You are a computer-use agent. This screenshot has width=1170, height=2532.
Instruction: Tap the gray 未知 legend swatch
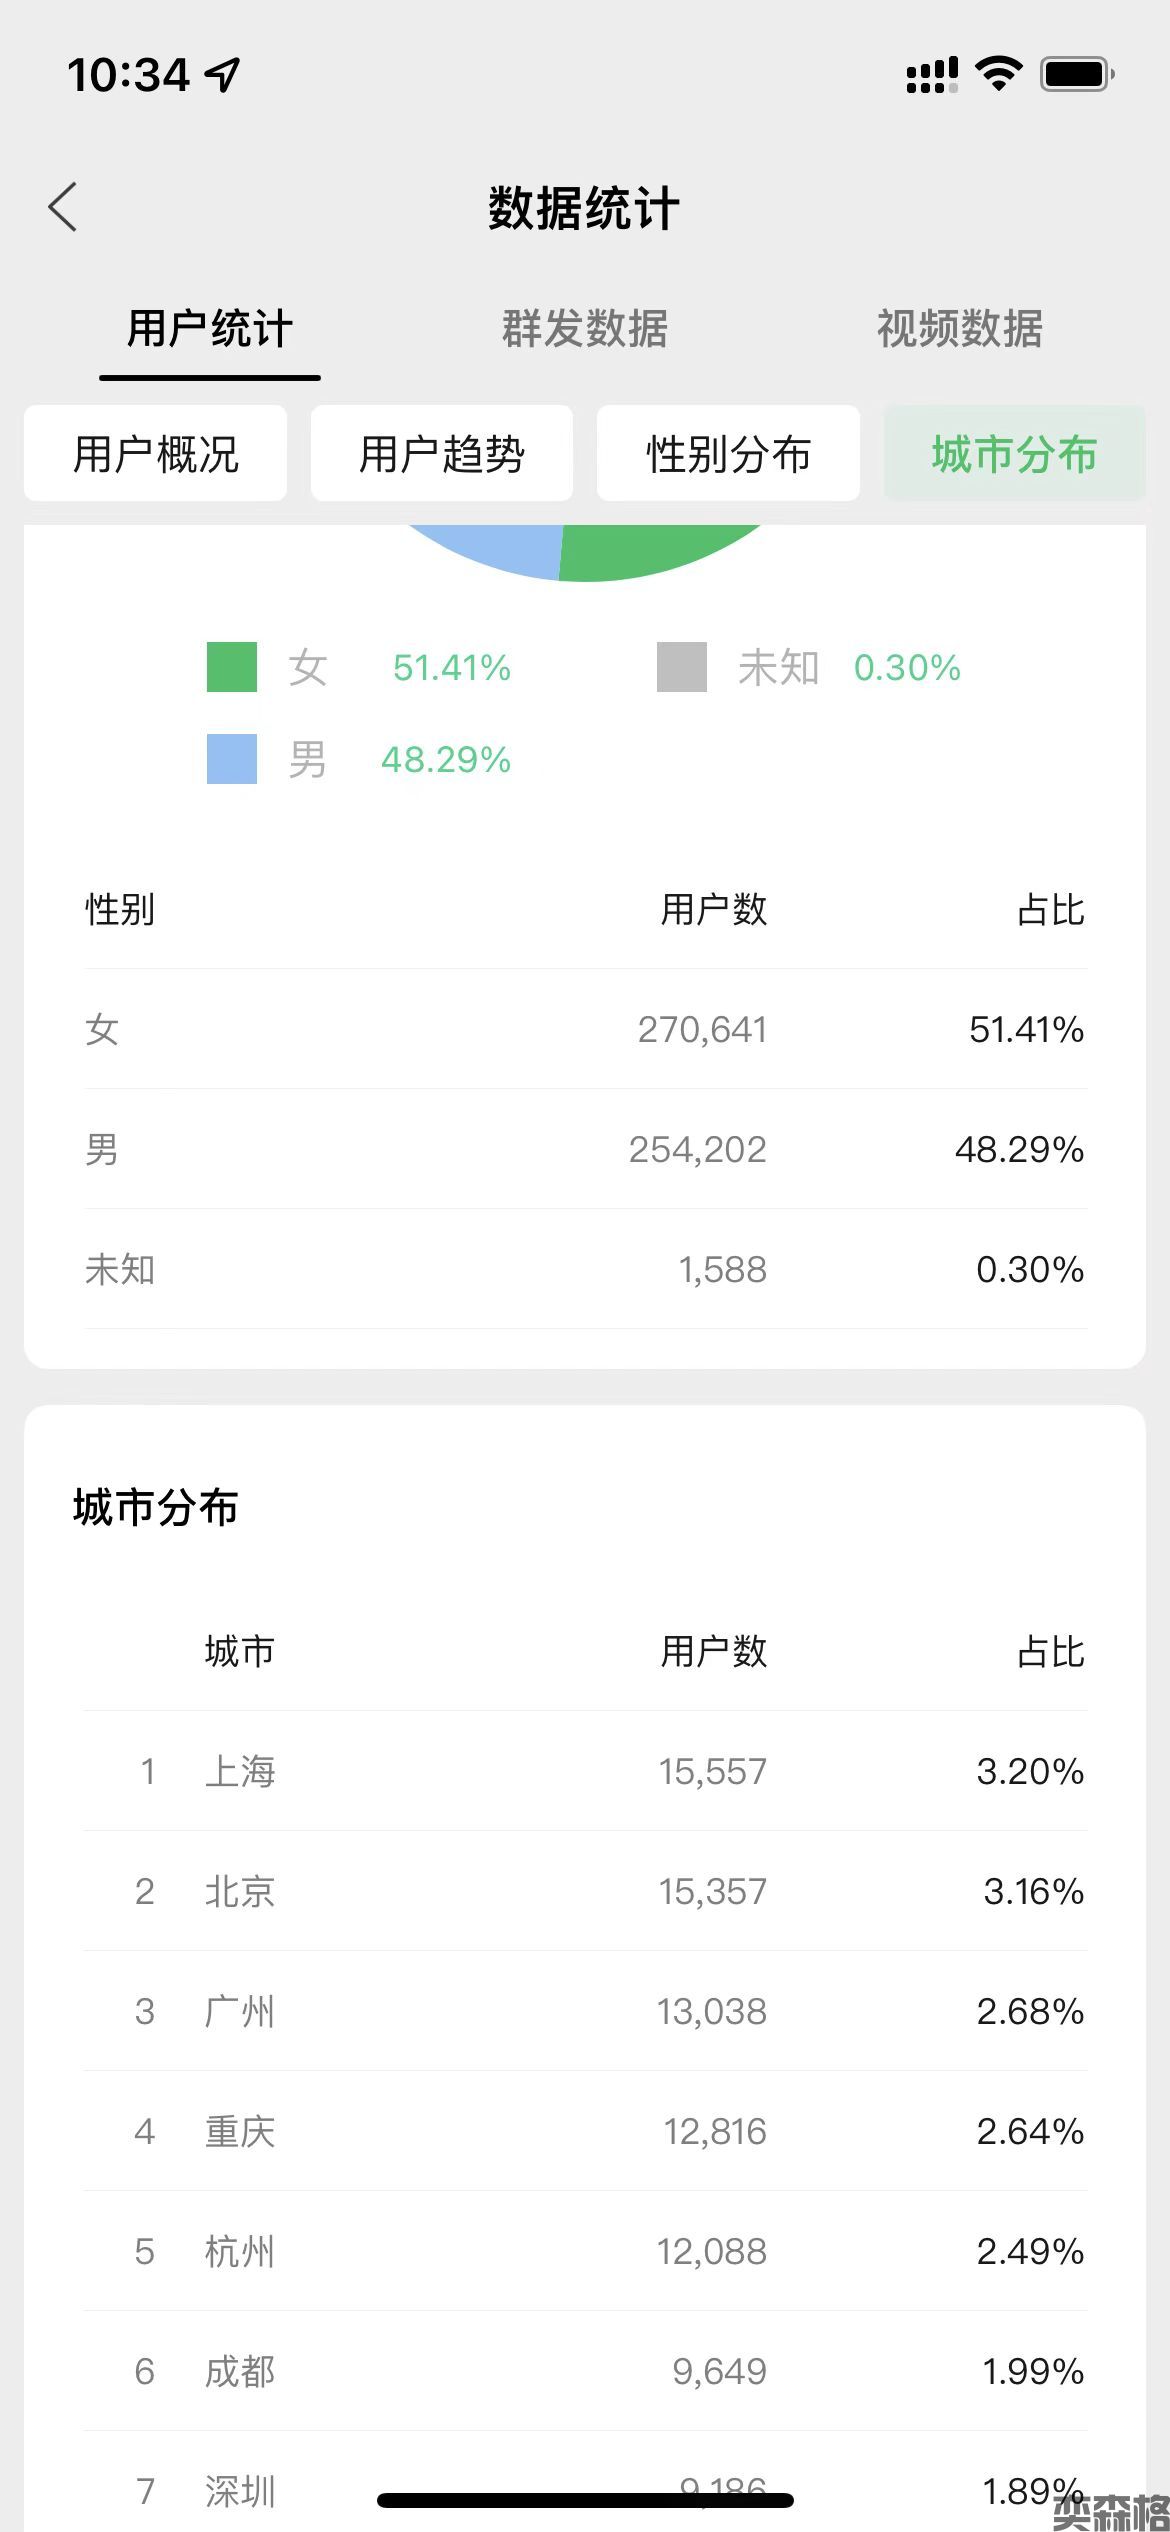(682, 667)
